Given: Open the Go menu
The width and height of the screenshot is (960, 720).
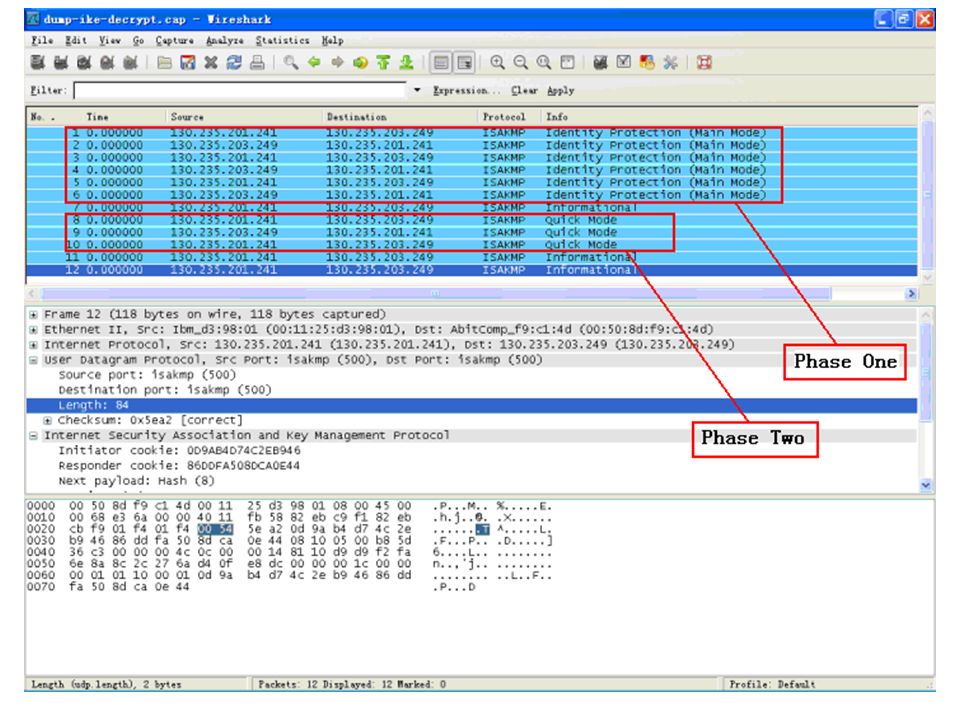Looking at the screenshot, I should pos(138,40).
